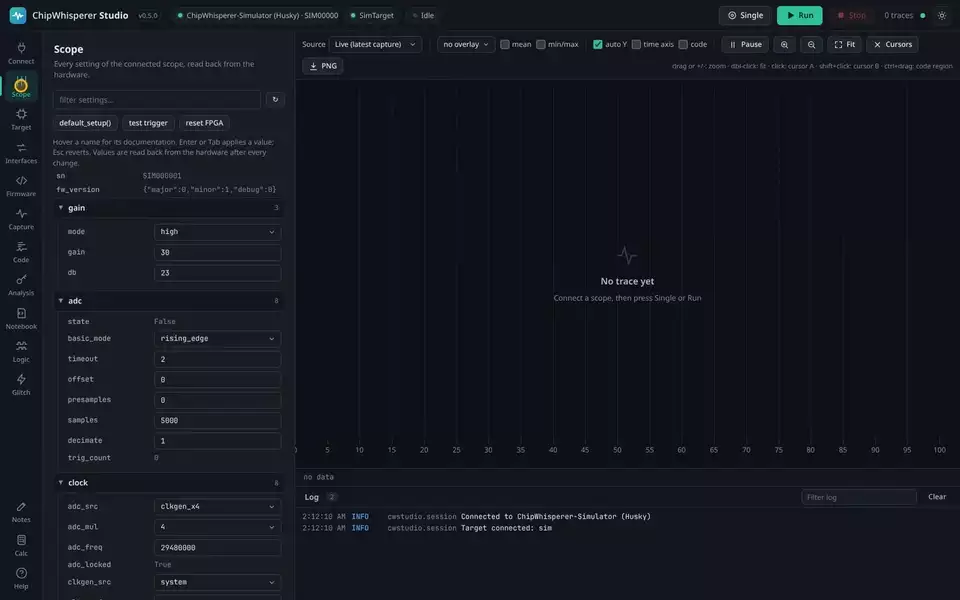
Task: Open the Logic sidebar panel
Action: click(x=21, y=351)
